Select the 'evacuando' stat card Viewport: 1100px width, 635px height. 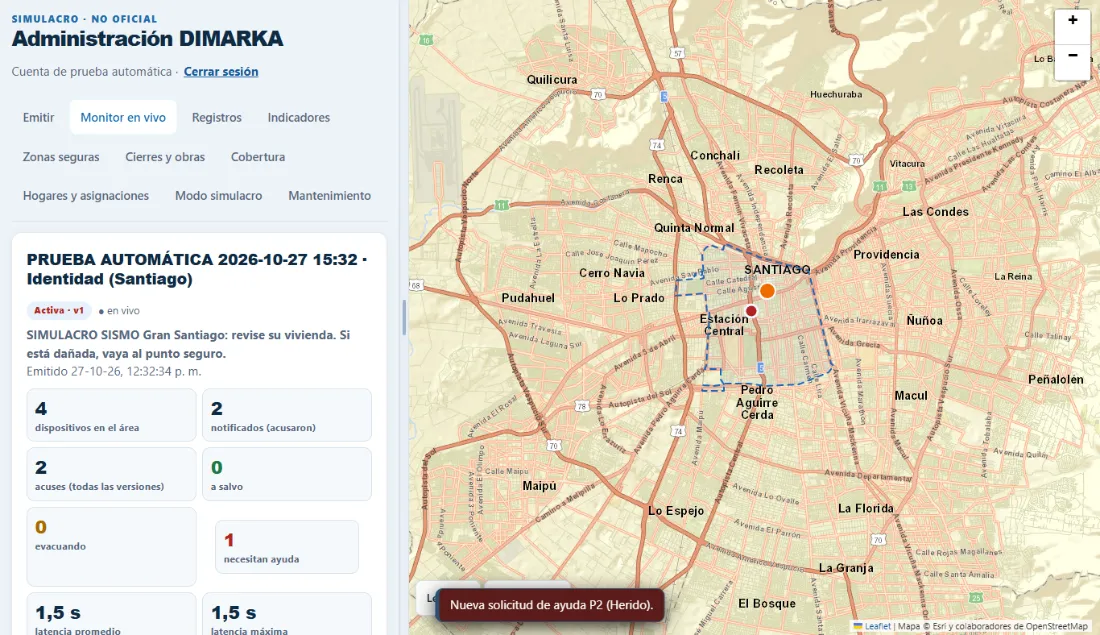point(112,547)
